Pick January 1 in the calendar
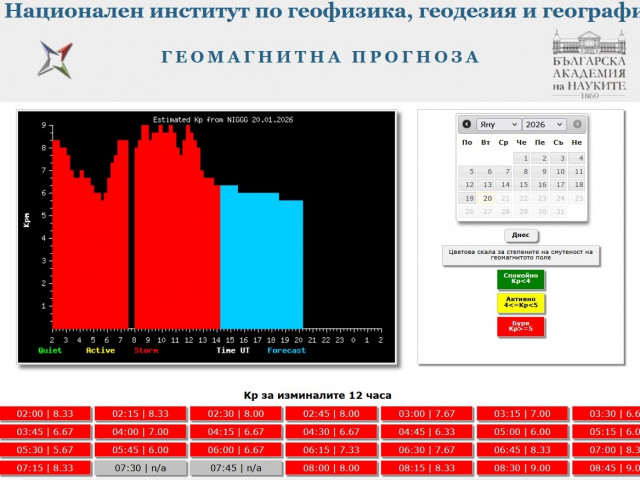 tap(522, 158)
